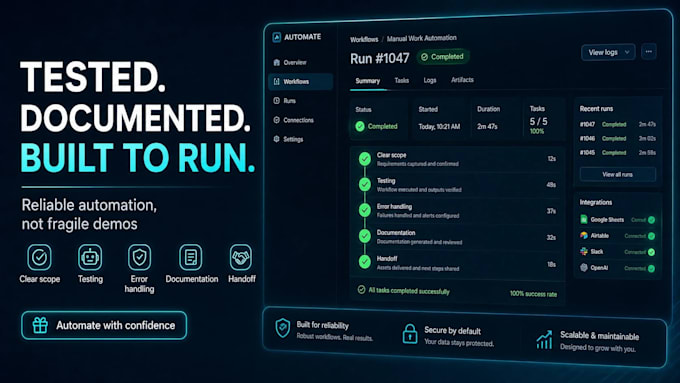Click the left-panel Documentation page icon
The width and height of the screenshot is (680, 383).
(x=190, y=257)
